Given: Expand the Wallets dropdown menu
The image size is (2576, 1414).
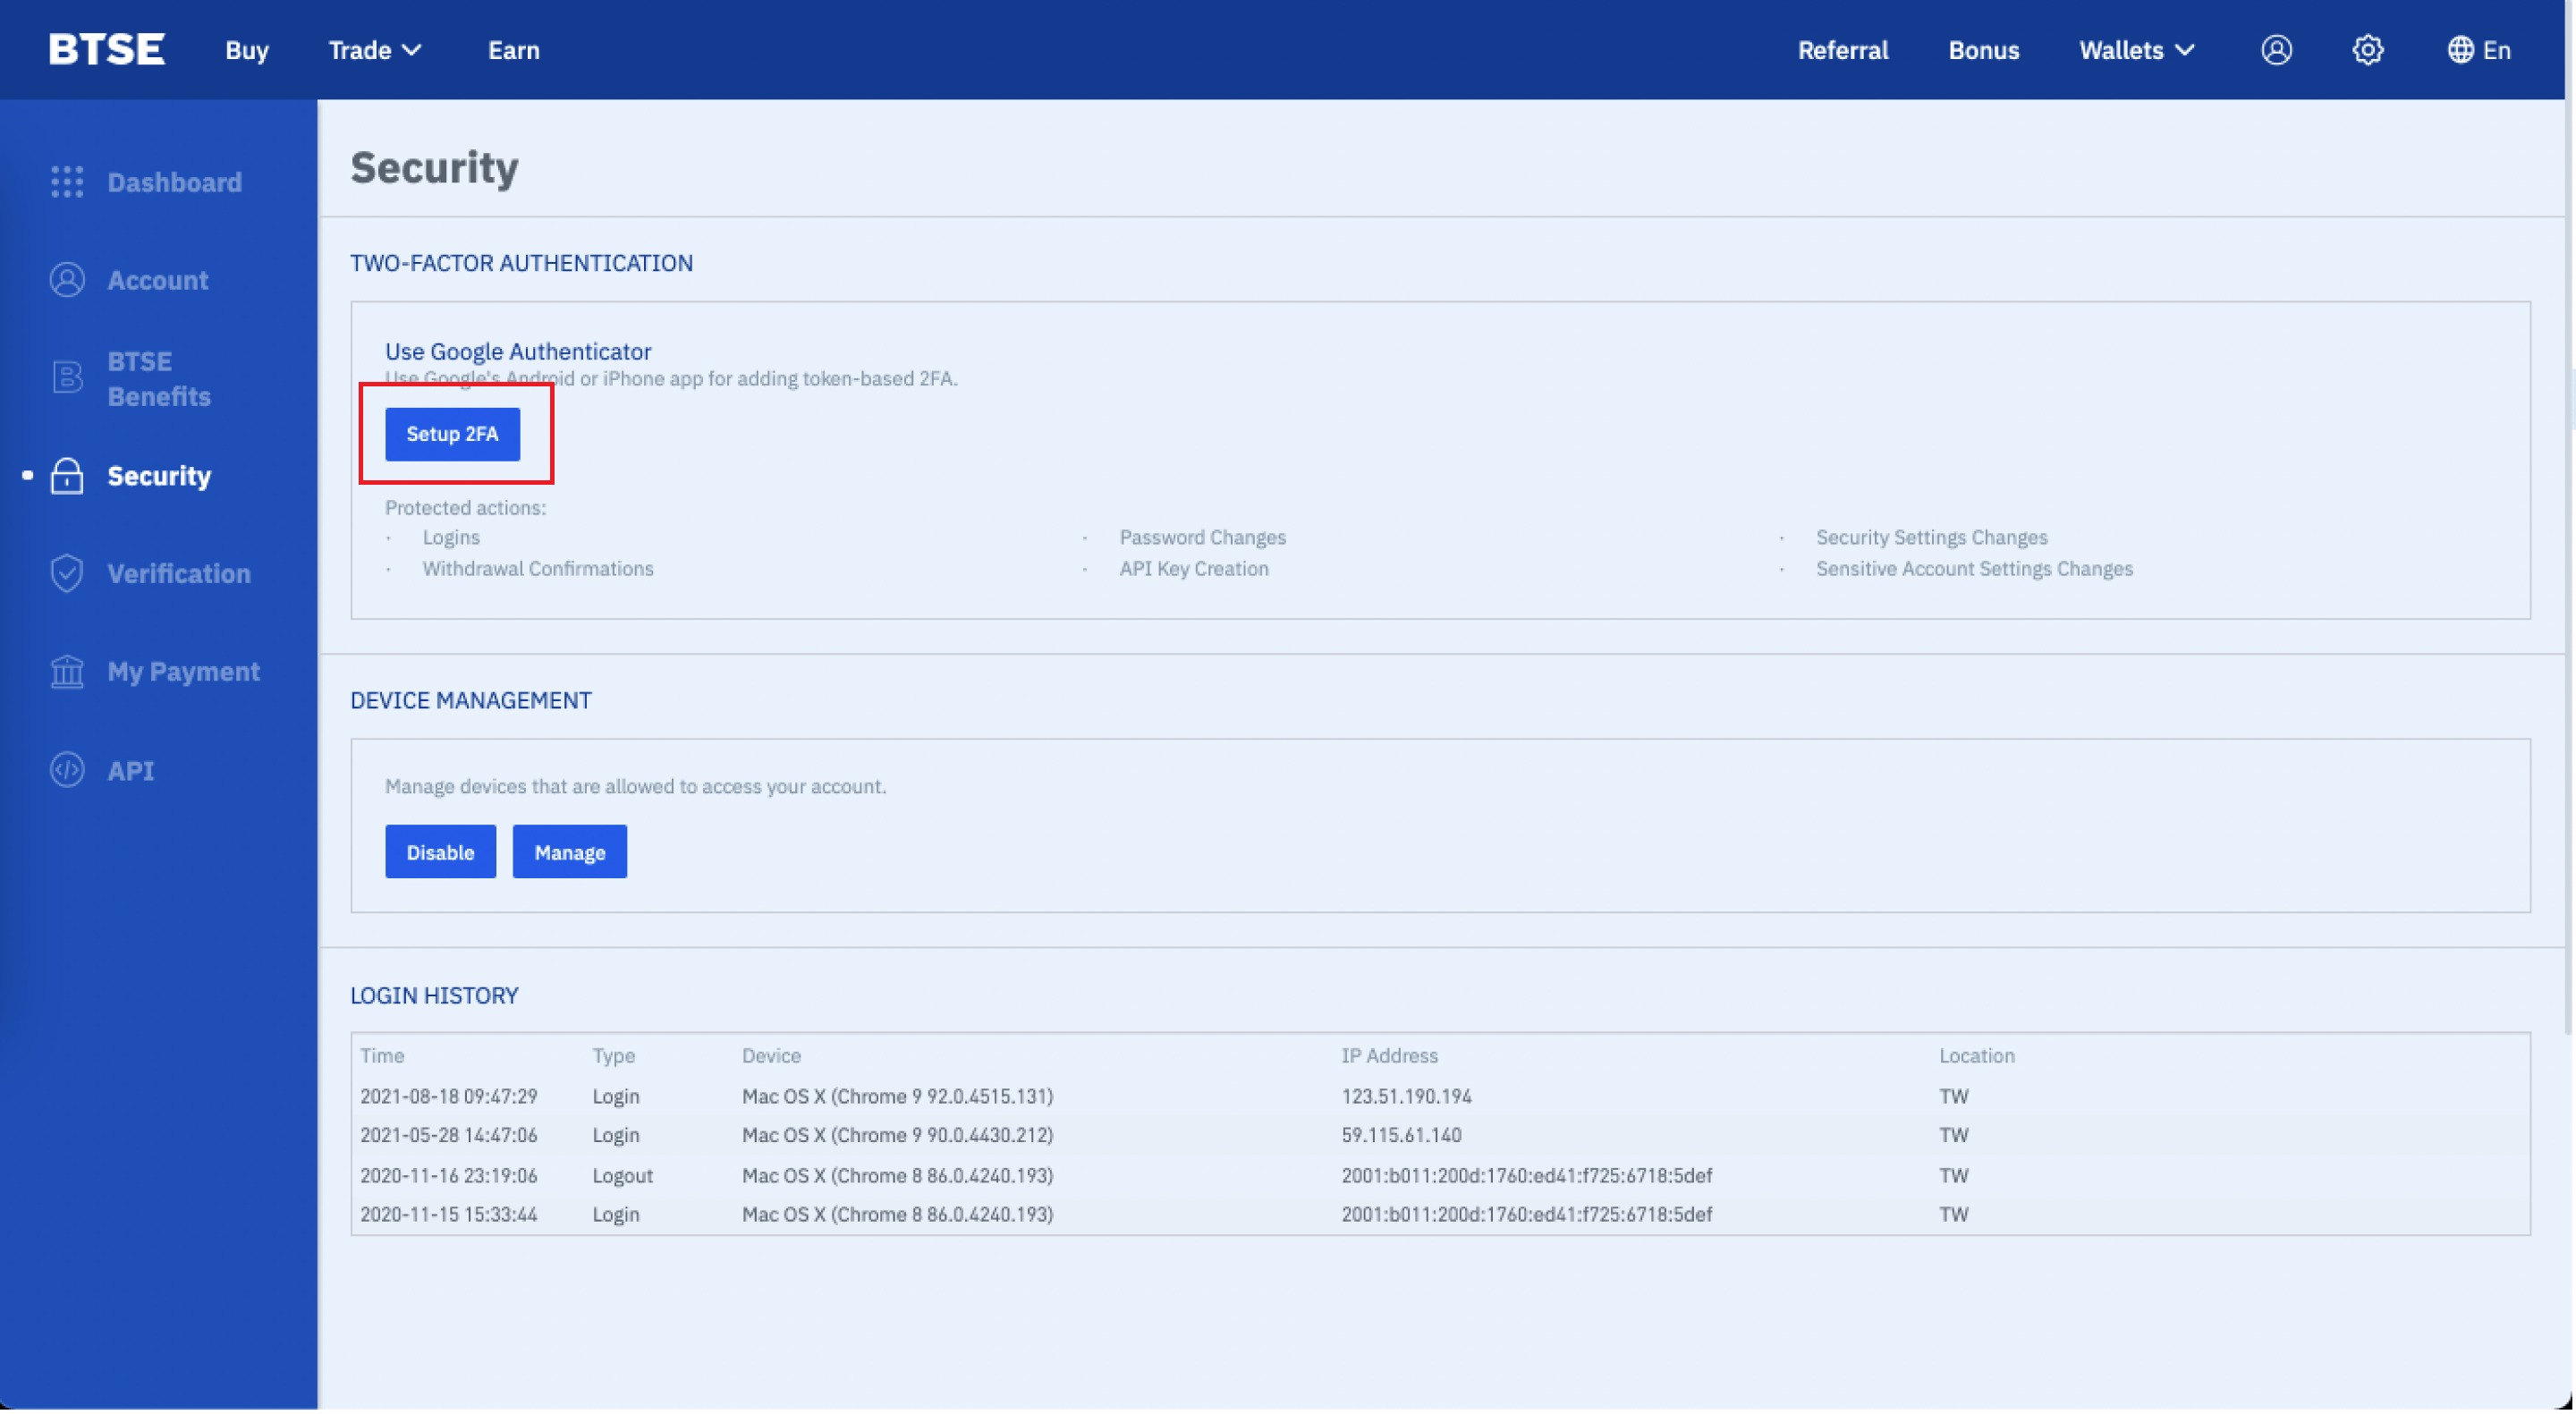Looking at the screenshot, I should click(x=2136, y=50).
